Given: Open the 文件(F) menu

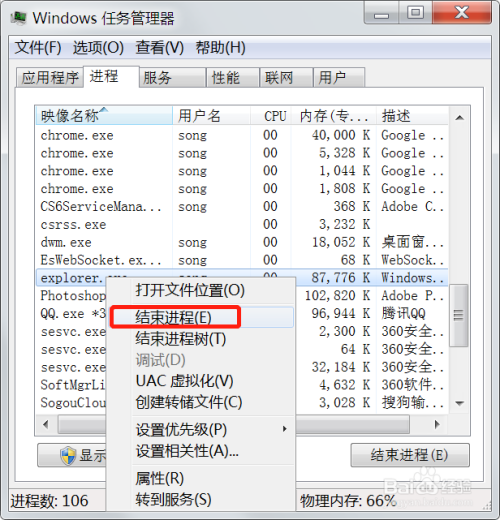Looking at the screenshot, I should 38,47.
